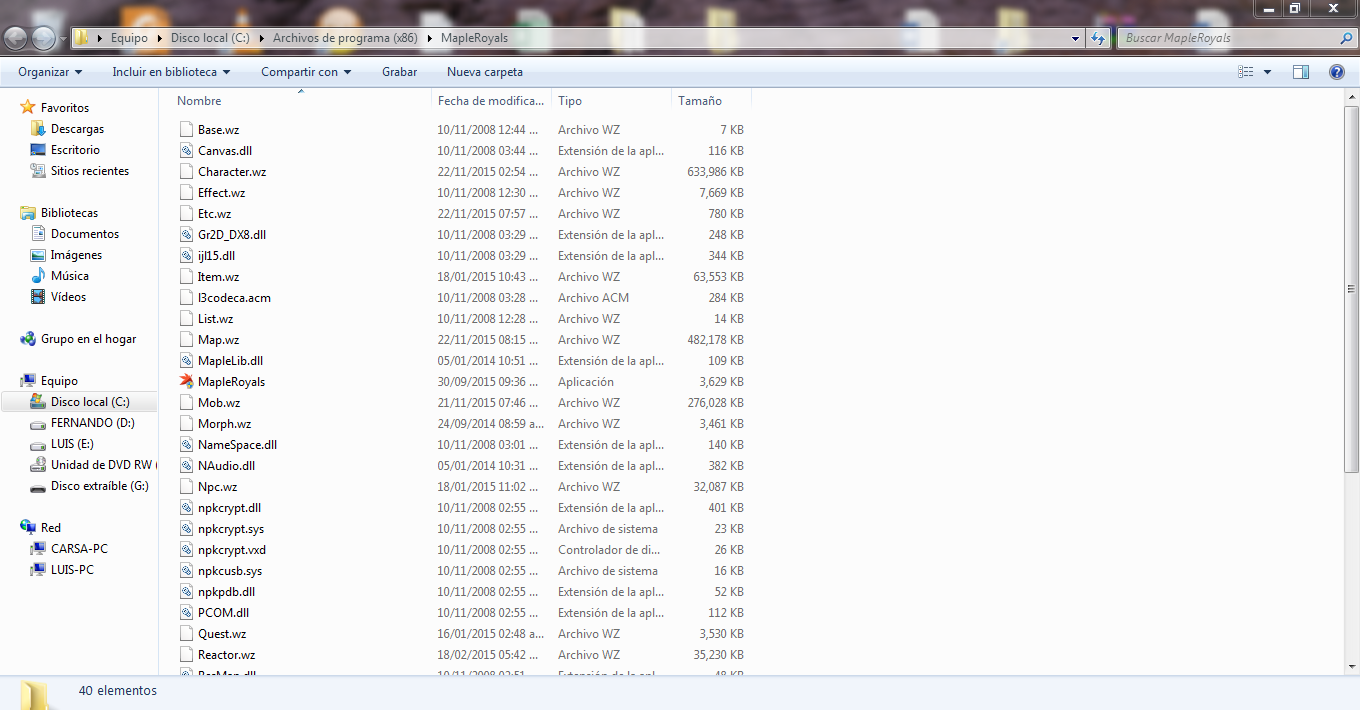Select the Reactor.wz file name

226,655
